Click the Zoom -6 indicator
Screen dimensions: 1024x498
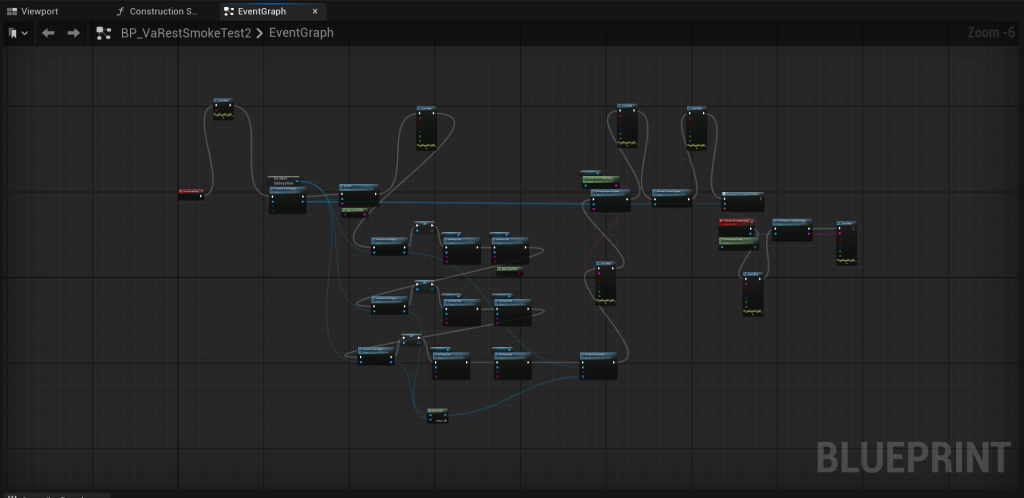[x=991, y=33]
